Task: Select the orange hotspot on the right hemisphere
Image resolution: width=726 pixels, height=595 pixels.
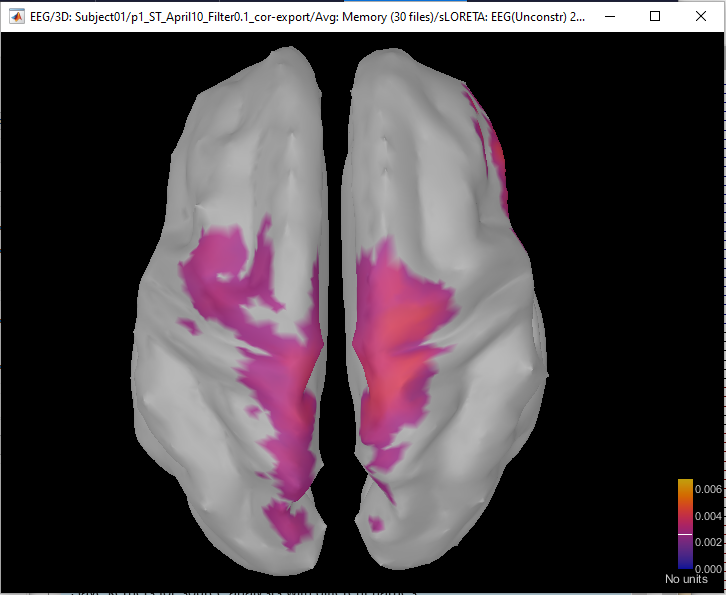Action: [x=402, y=333]
